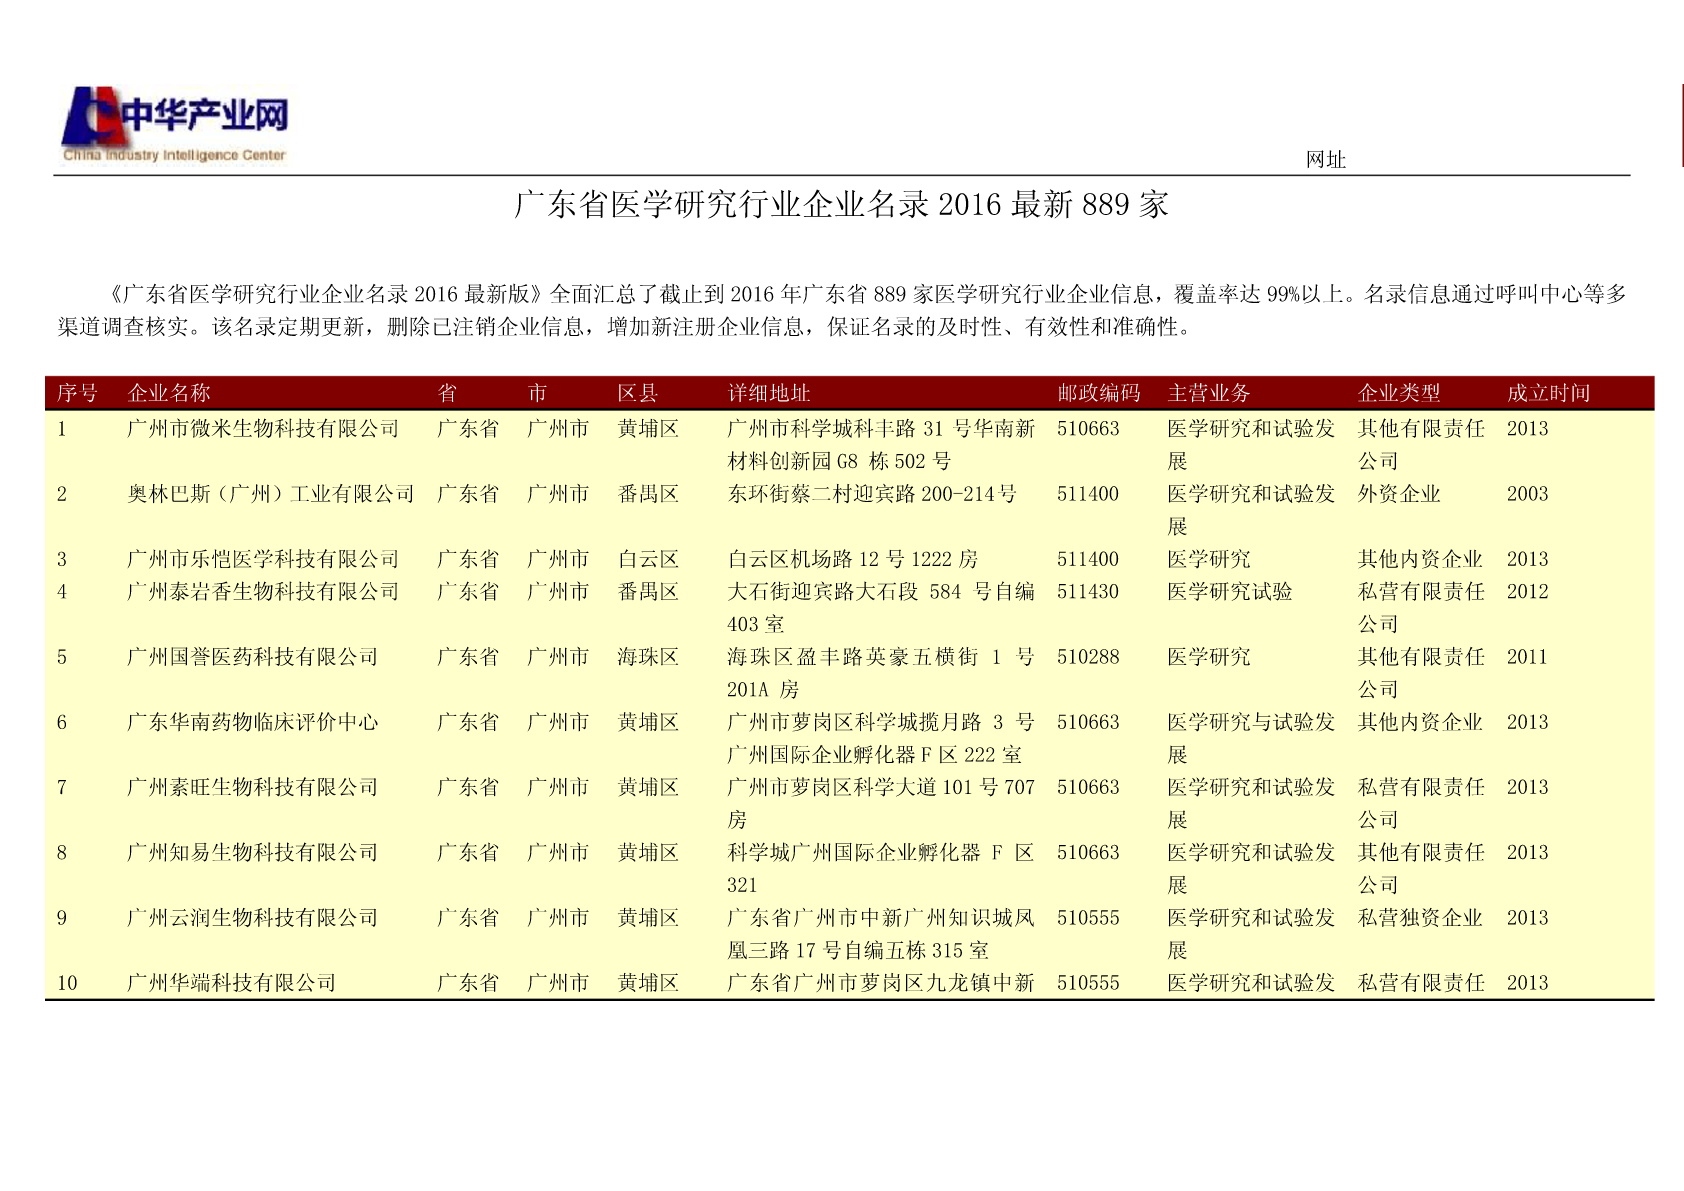This screenshot has height=1191, width=1684.
Task: Click the 医学研究与试验发展 business cell in row 6
Action: tap(1251, 738)
